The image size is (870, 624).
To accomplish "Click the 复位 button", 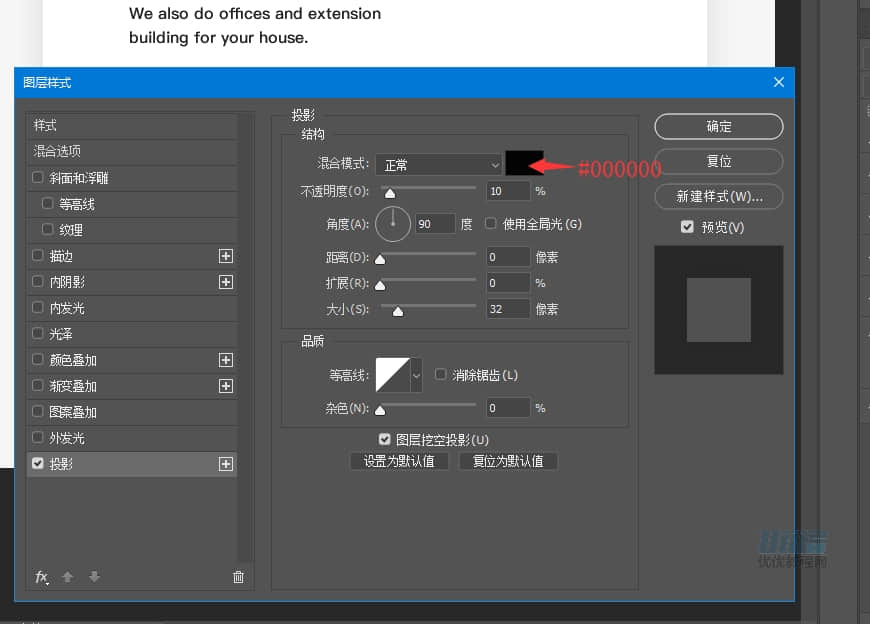I will click(719, 161).
